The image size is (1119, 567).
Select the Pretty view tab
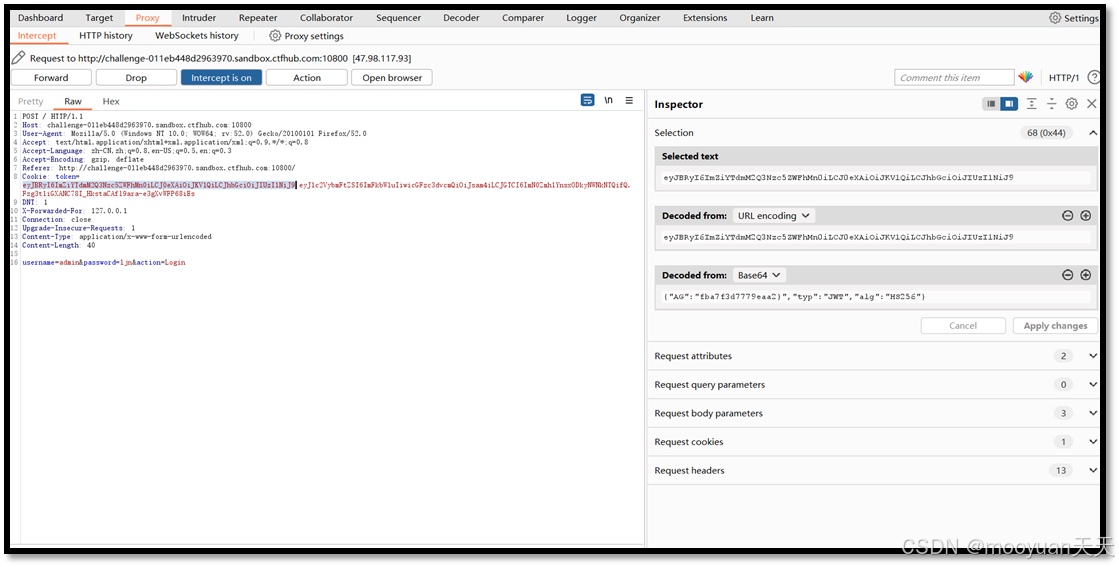coord(31,101)
